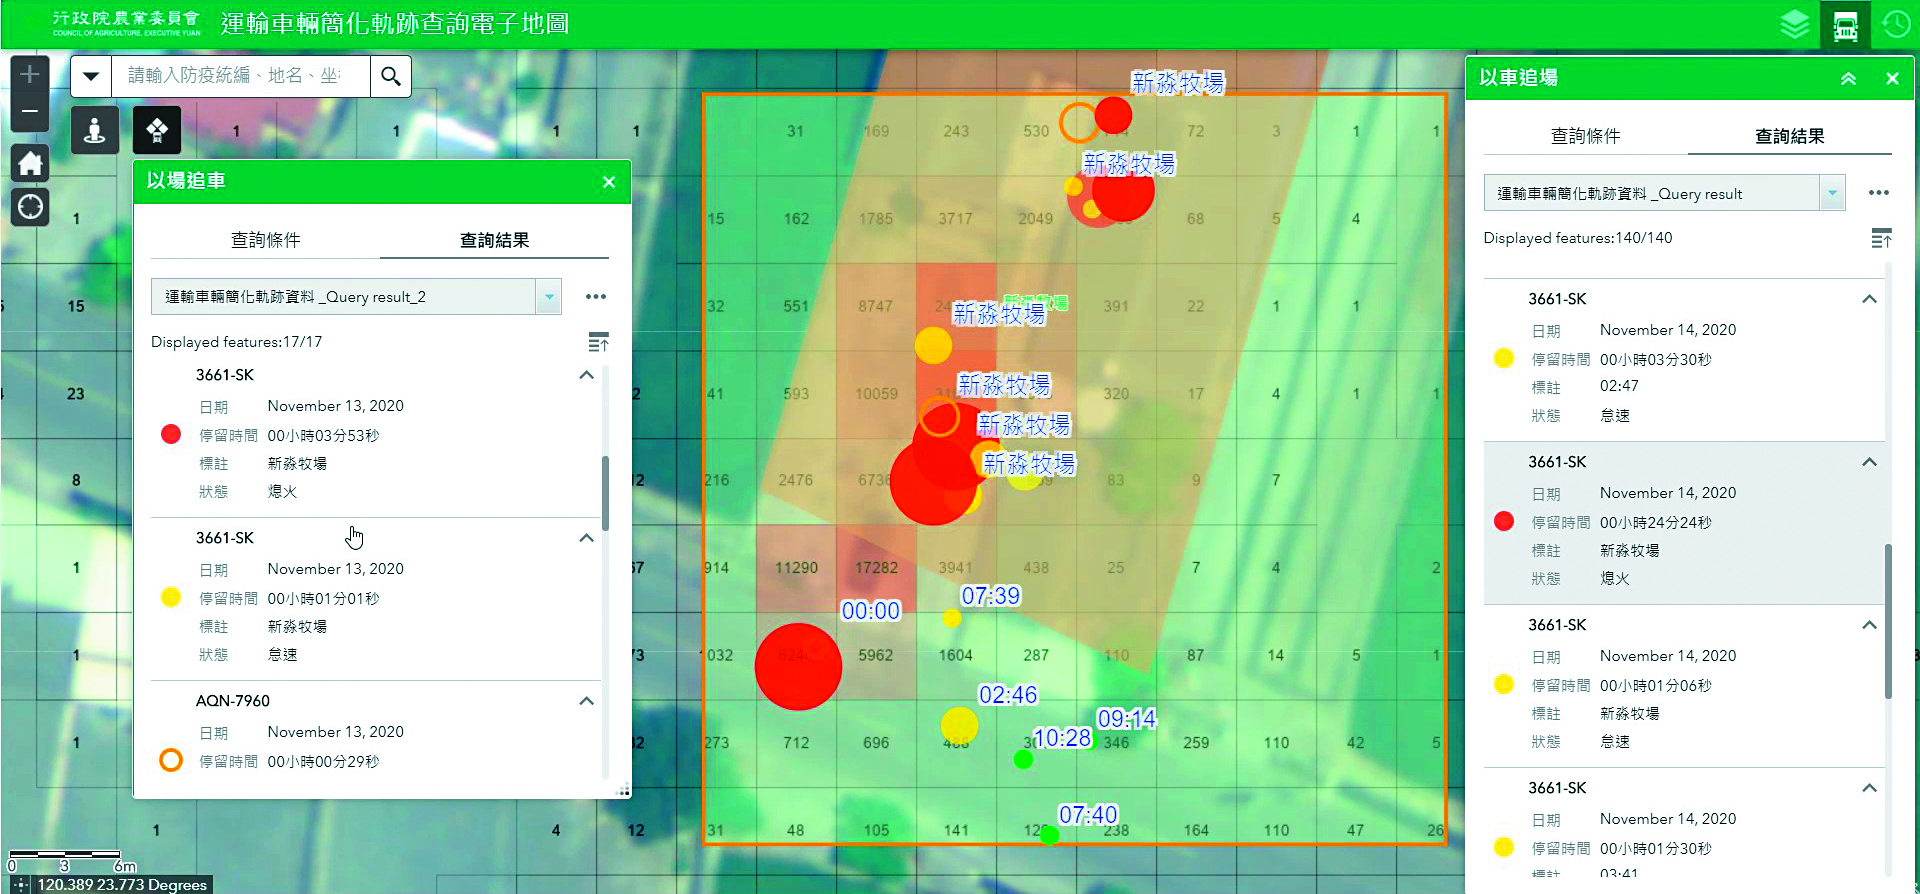Open search source dropdown arrow
Image resolution: width=1920 pixels, height=894 pixels.
tap(91, 76)
